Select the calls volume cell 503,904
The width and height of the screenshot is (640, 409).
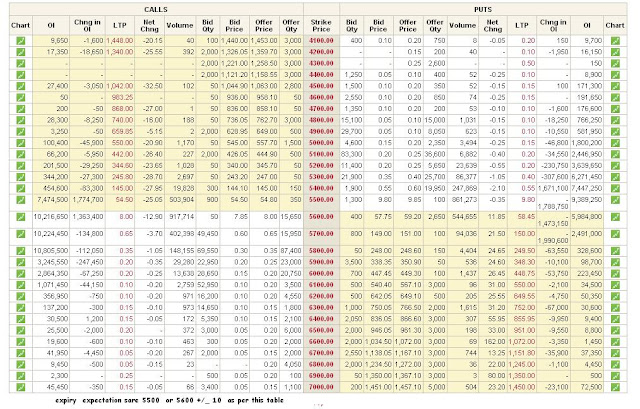point(180,200)
